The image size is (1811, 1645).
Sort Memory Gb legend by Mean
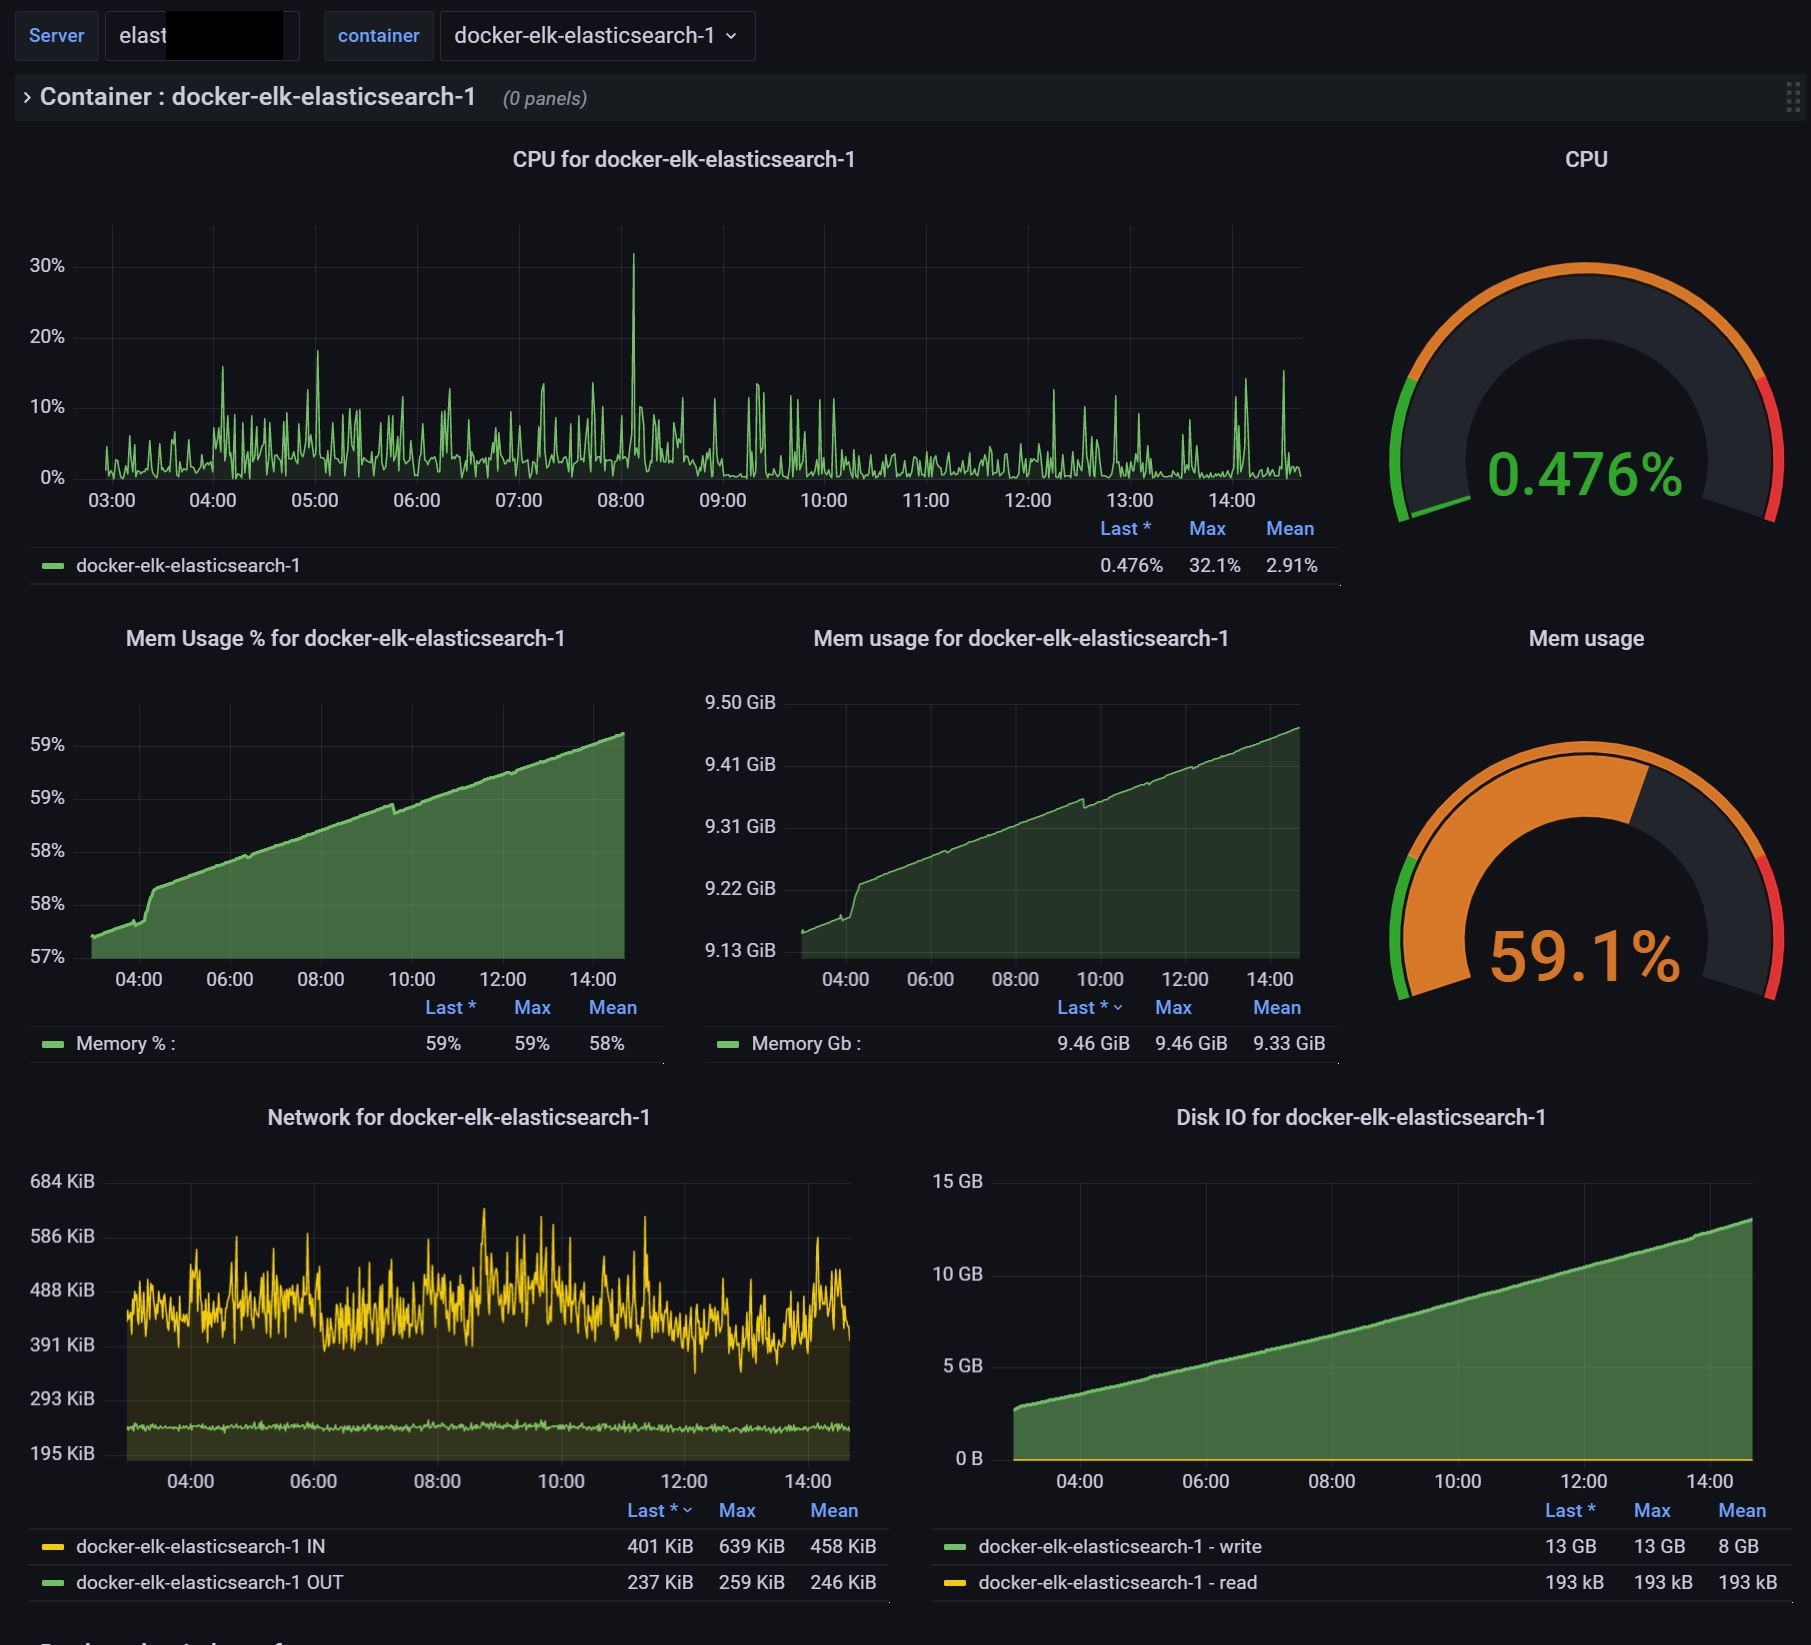[x=1277, y=1008]
